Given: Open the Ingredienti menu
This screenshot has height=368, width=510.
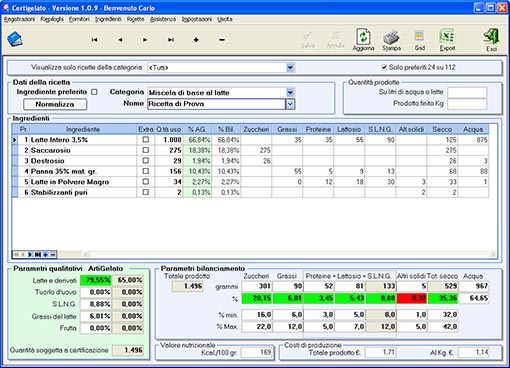Looking at the screenshot, I should 108,19.
